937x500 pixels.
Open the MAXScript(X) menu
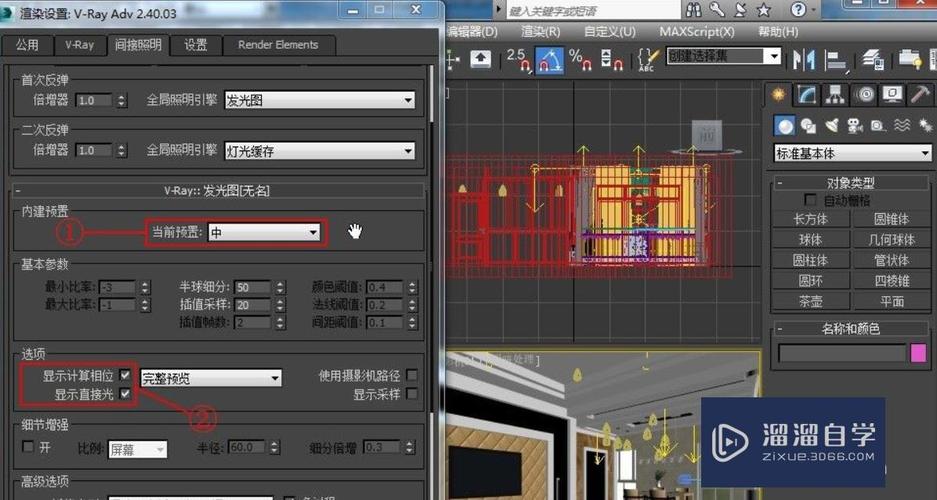[x=697, y=31]
